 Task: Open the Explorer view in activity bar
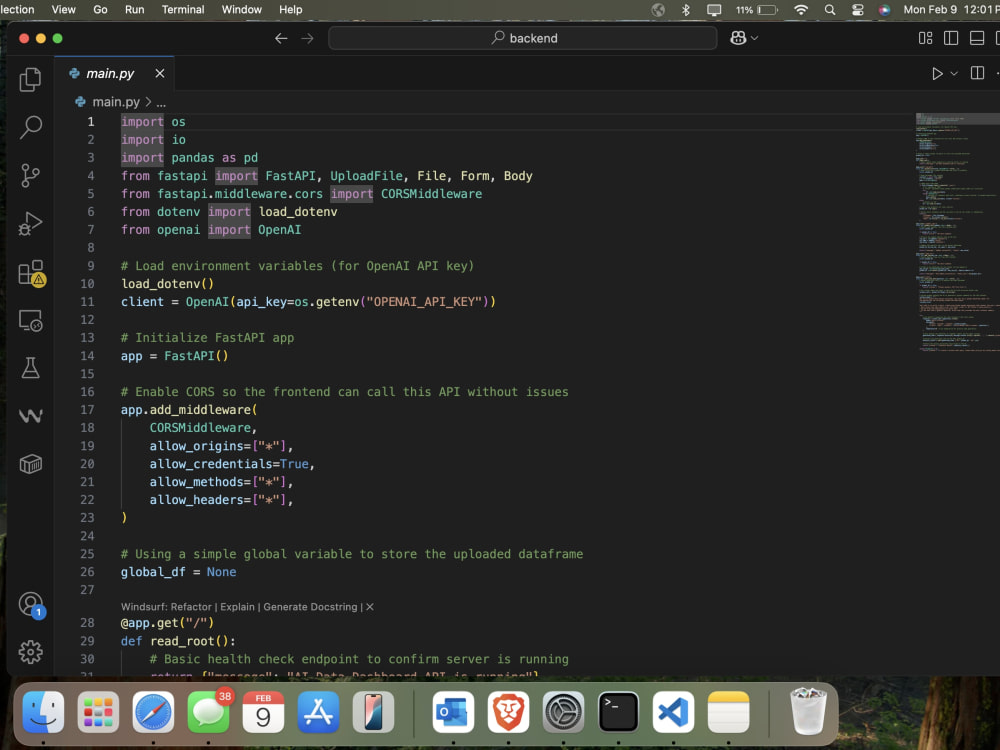click(30, 80)
